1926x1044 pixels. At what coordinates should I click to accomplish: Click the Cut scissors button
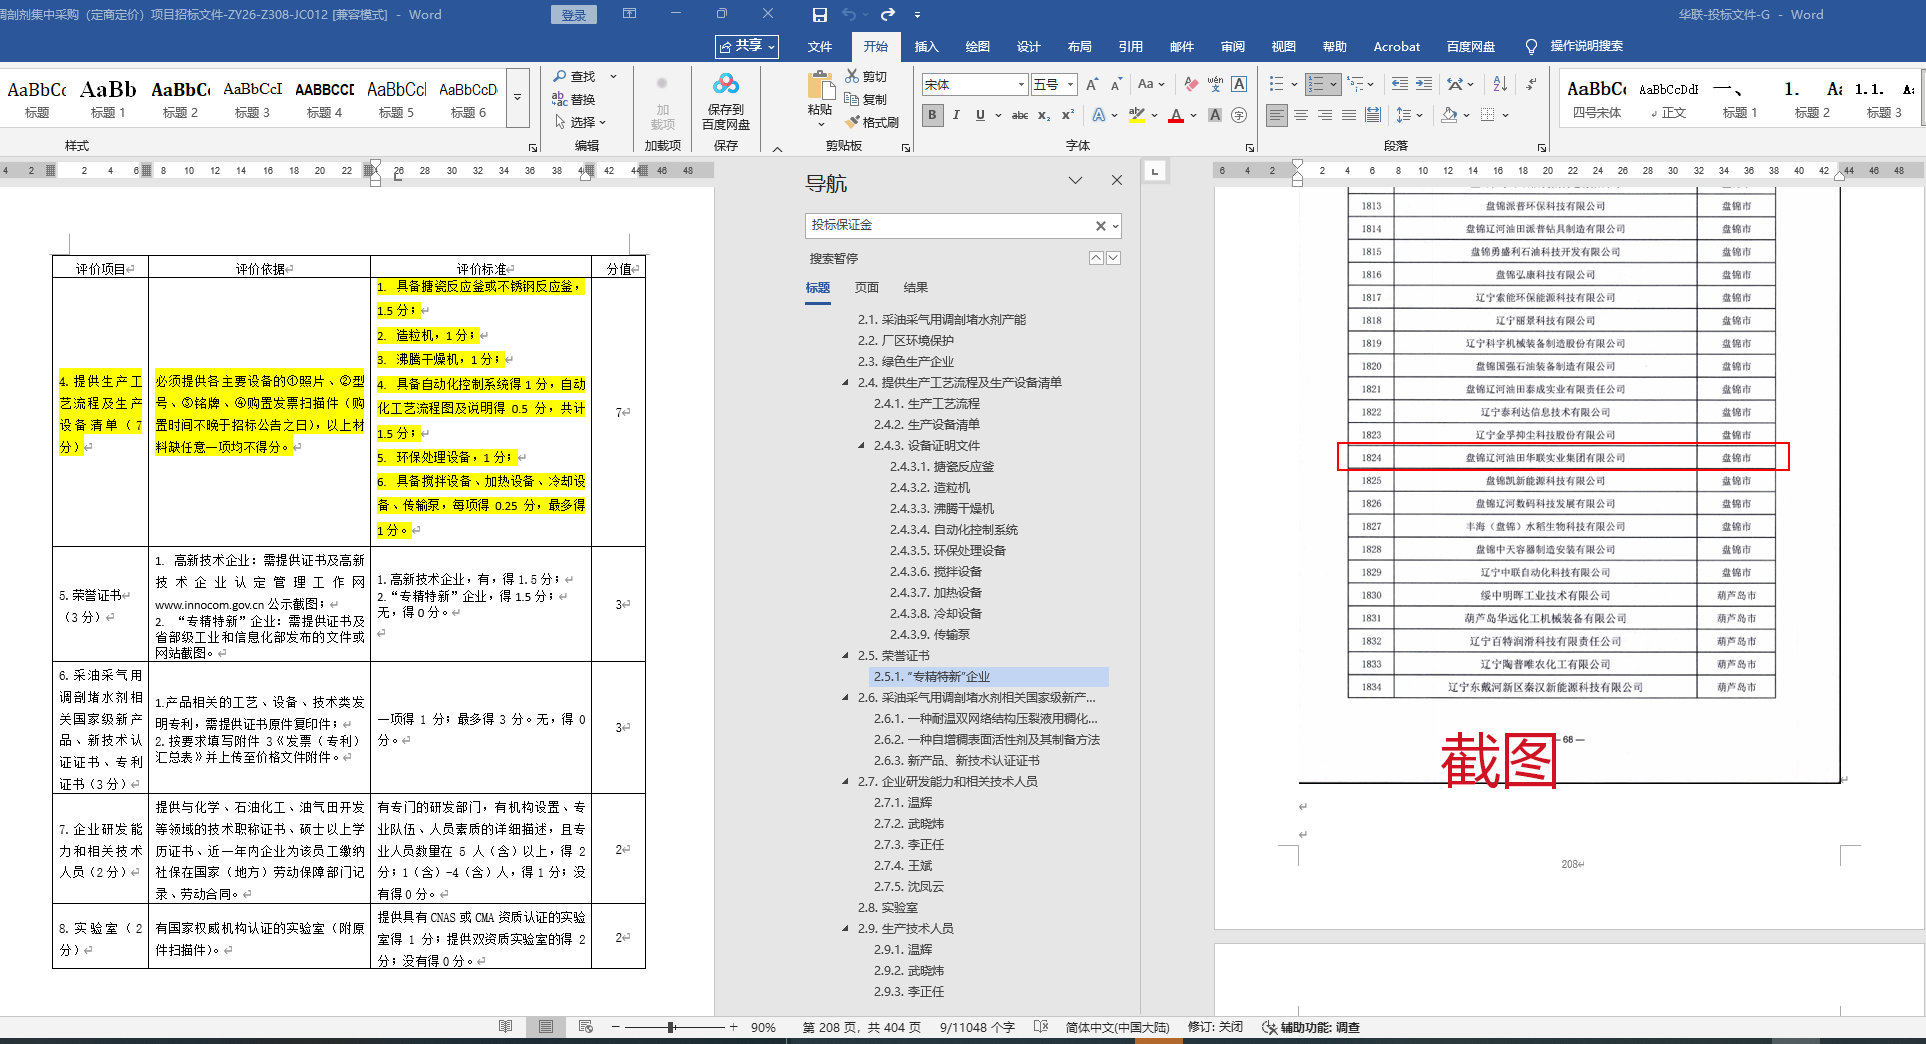click(866, 76)
